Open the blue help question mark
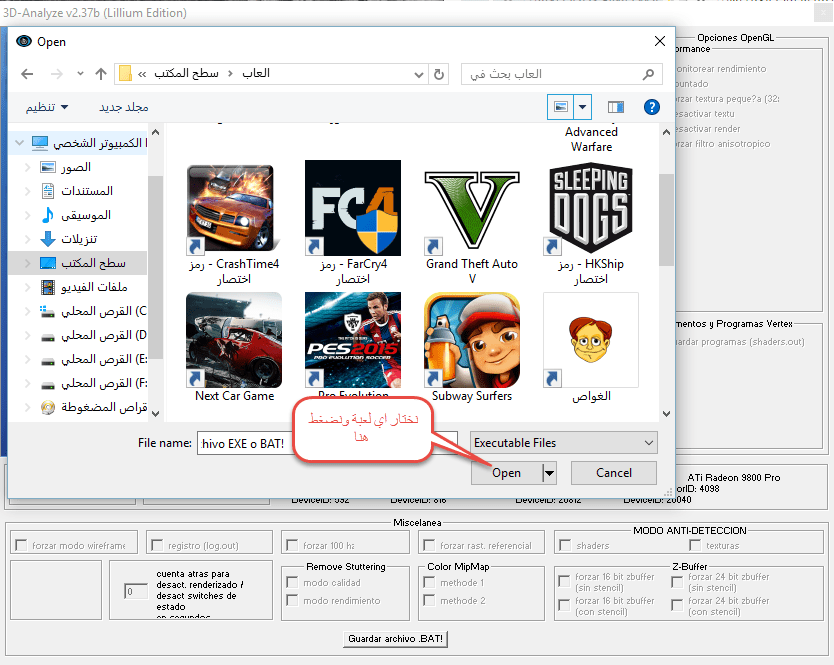This screenshot has width=834, height=665. pyautogui.click(x=652, y=107)
